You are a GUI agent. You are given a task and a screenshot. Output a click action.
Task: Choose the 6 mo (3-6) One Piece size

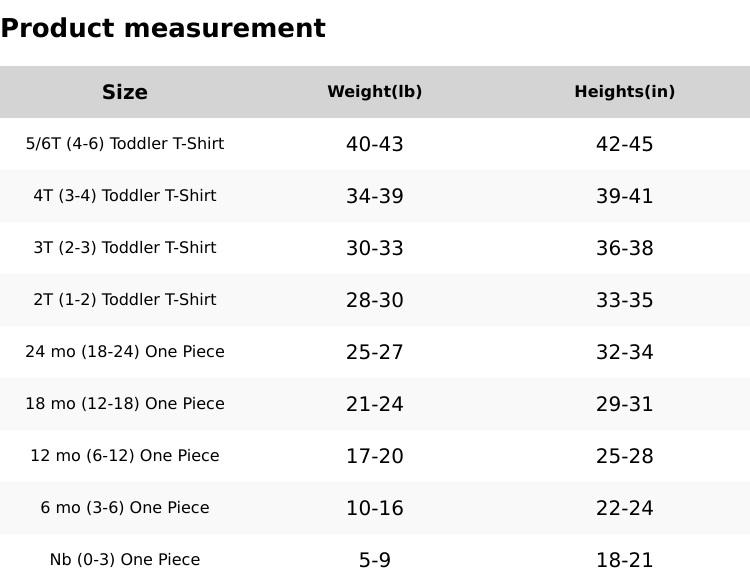pyautogui.click(x=125, y=508)
